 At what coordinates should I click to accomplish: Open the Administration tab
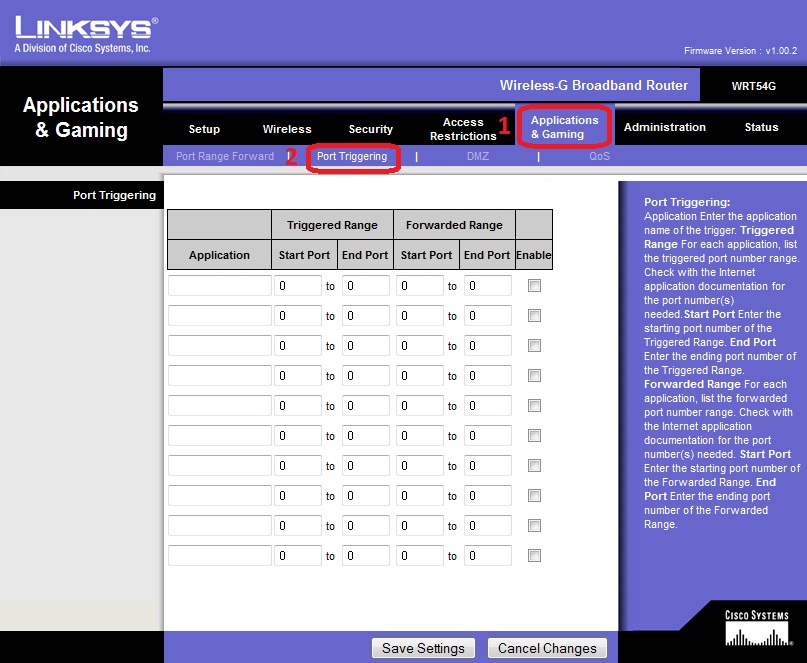664,127
